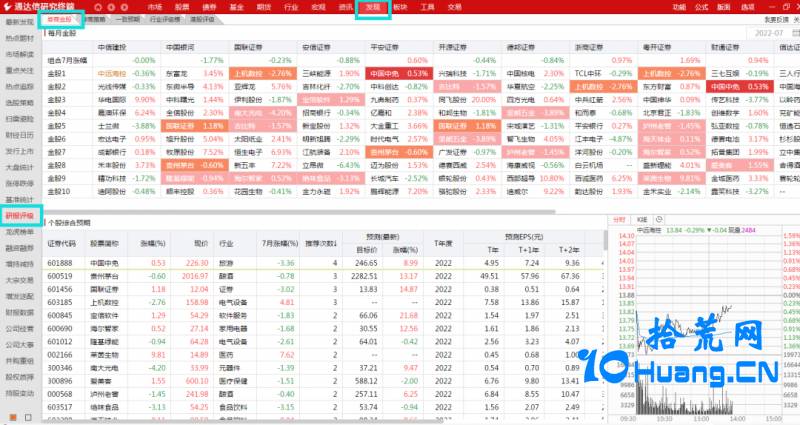Open 最新发现 in left sidebar

click(x=19, y=22)
